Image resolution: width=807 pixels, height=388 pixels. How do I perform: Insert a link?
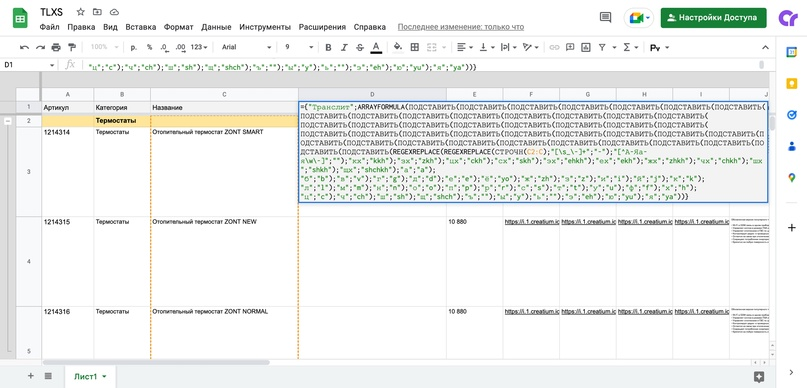coord(554,47)
